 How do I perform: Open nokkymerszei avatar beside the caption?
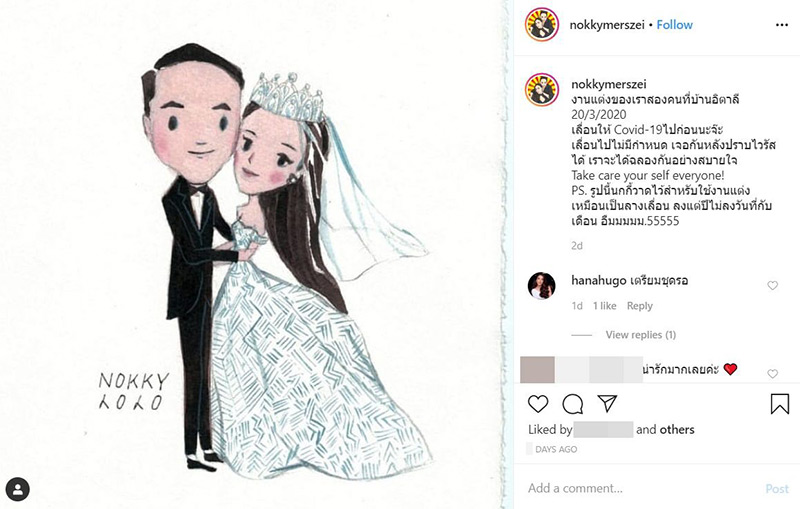pyautogui.click(x=542, y=90)
